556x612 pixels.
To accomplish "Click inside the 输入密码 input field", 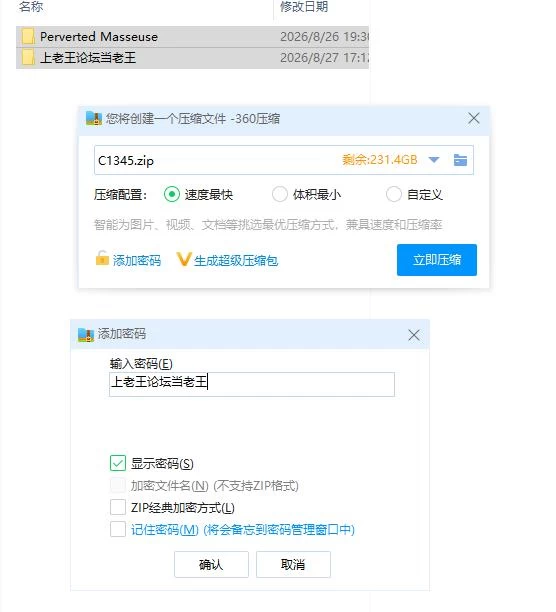I will (x=252, y=384).
